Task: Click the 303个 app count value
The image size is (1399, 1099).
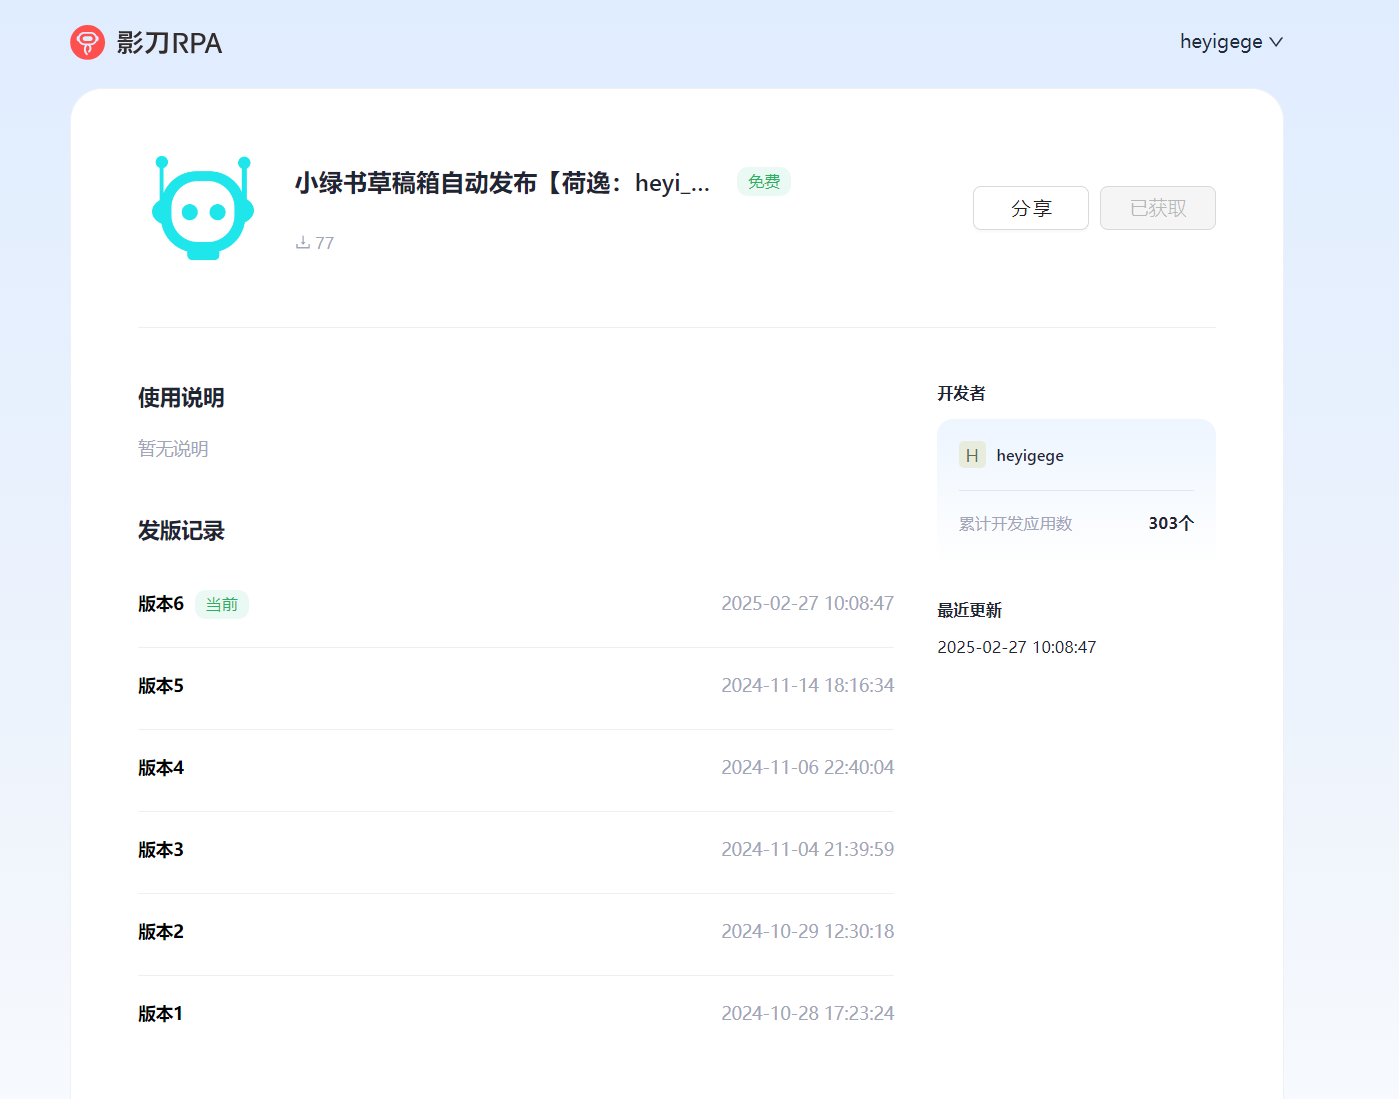Action: click(1171, 524)
